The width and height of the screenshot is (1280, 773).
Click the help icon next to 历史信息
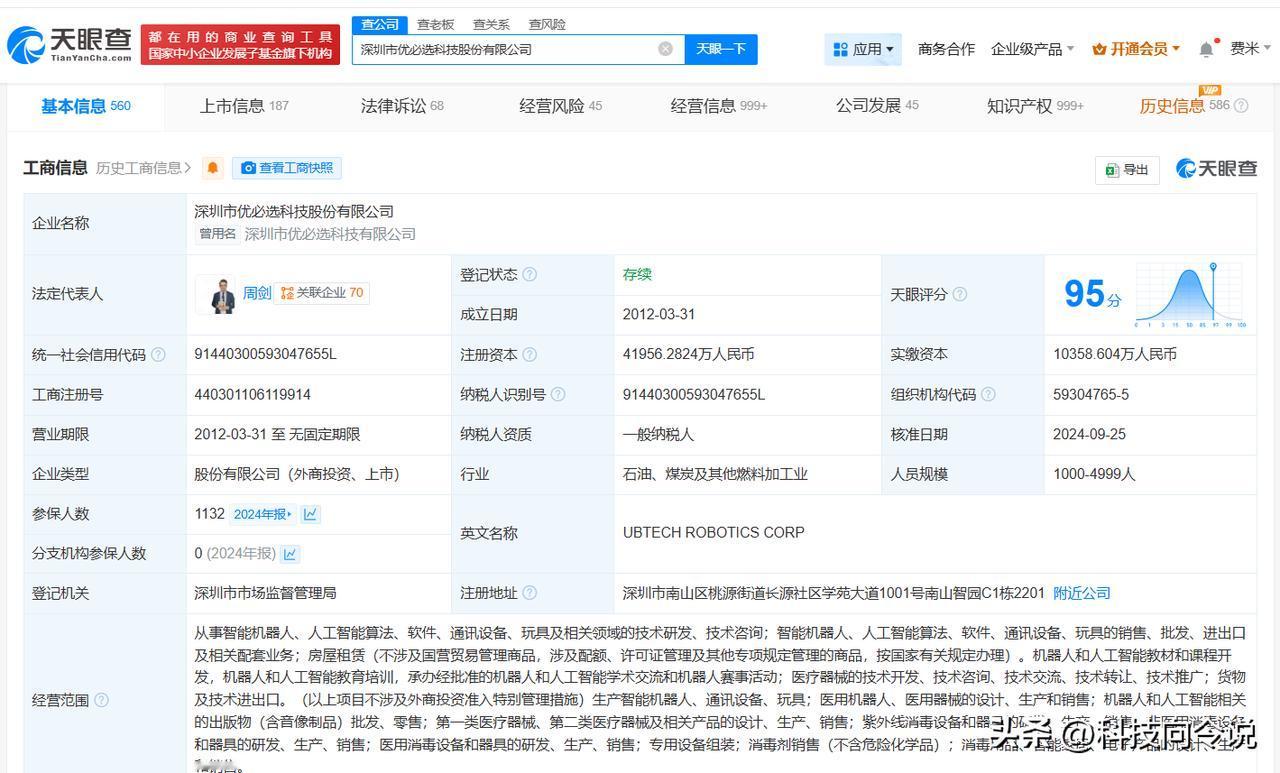(x=1241, y=106)
